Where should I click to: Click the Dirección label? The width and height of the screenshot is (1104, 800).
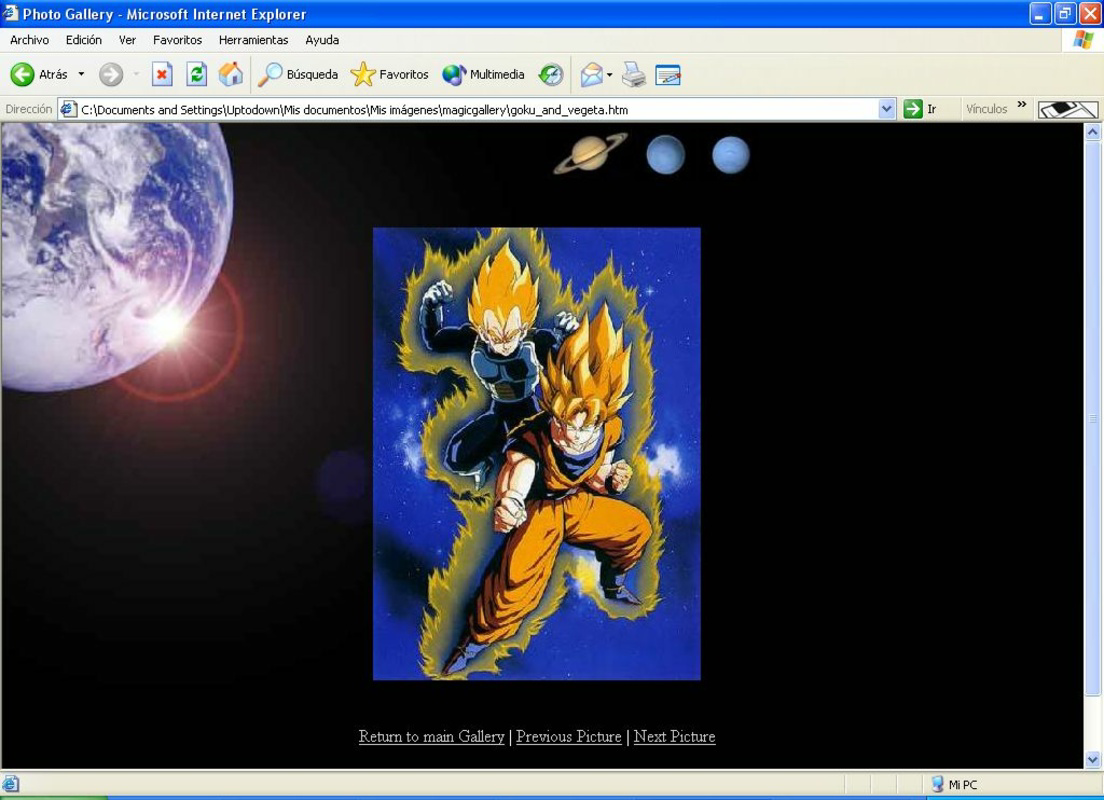pos(28,109)
